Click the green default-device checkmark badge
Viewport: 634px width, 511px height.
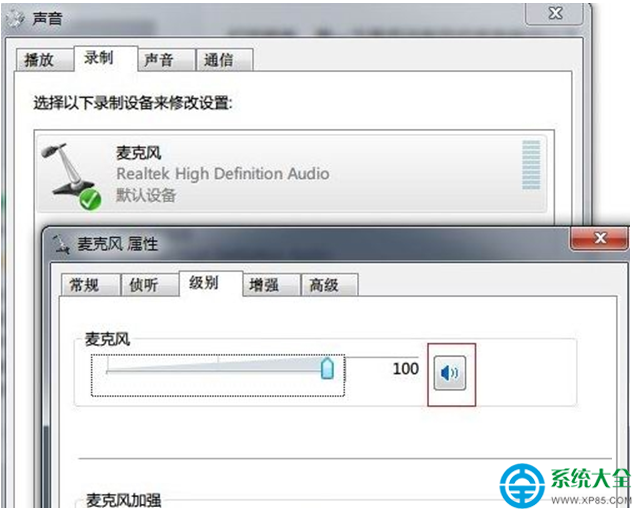[x=90, y=199]
